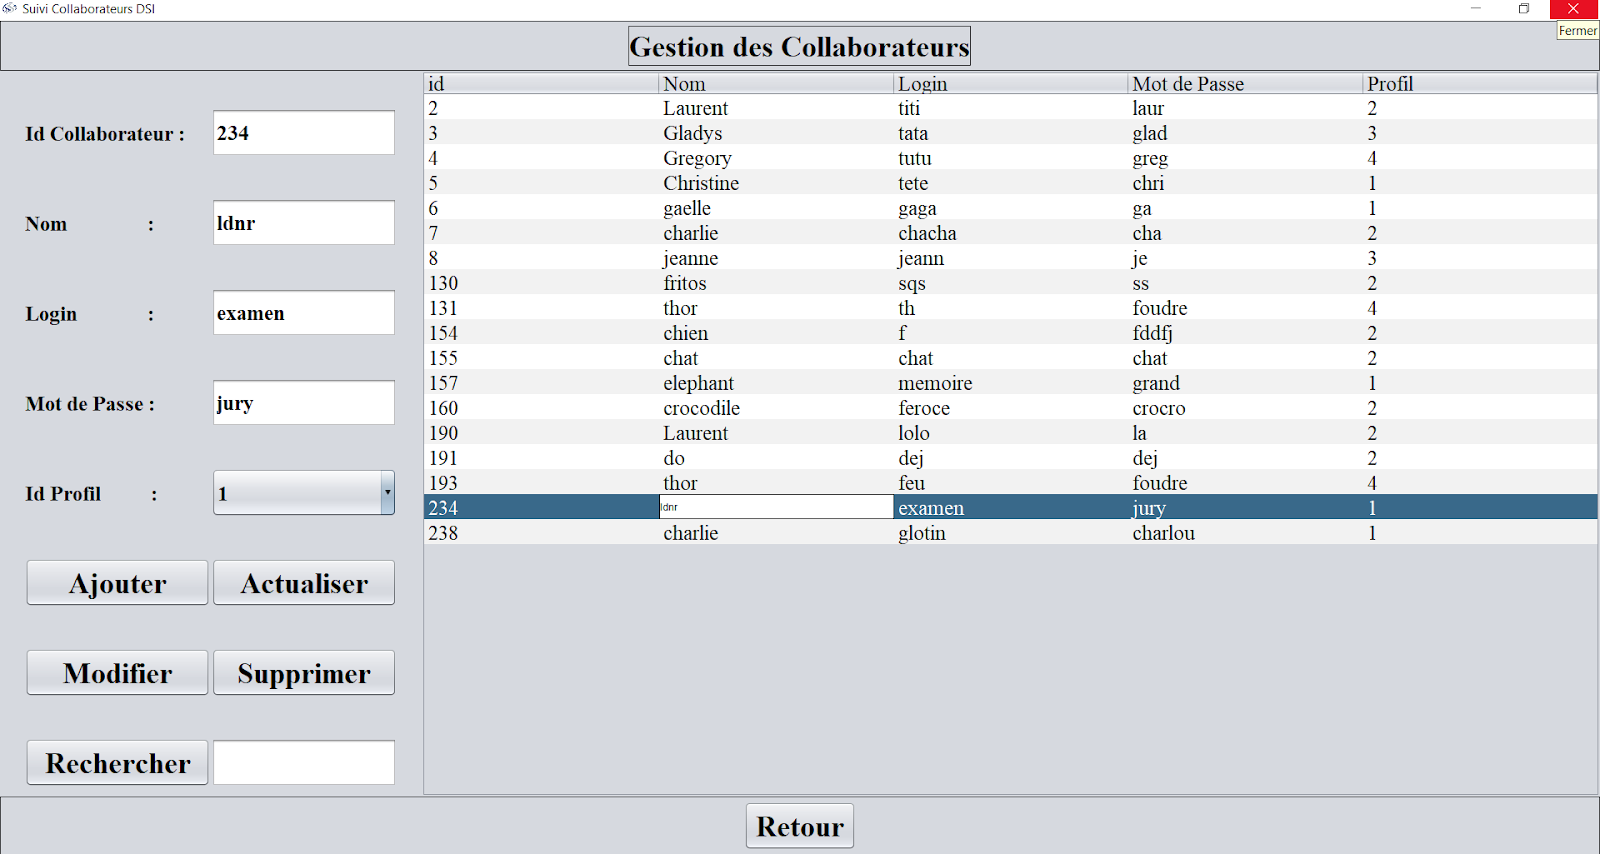Sort by the Mot de Passe column header
The image size is (1600, 854).
(1245, 84)
